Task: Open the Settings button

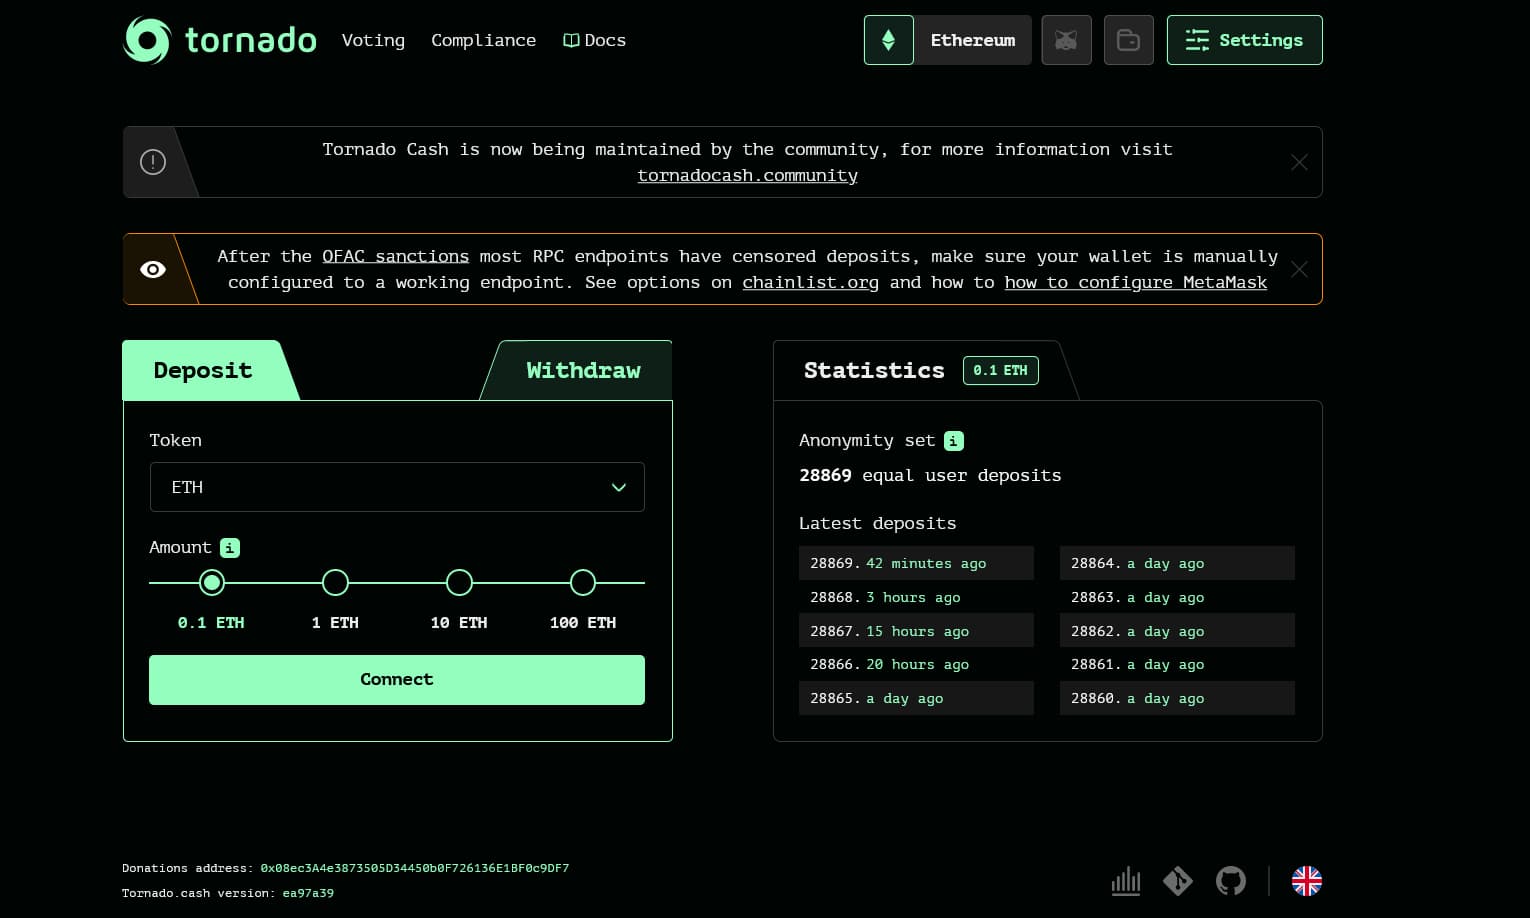Action: tap(1245, 40)
